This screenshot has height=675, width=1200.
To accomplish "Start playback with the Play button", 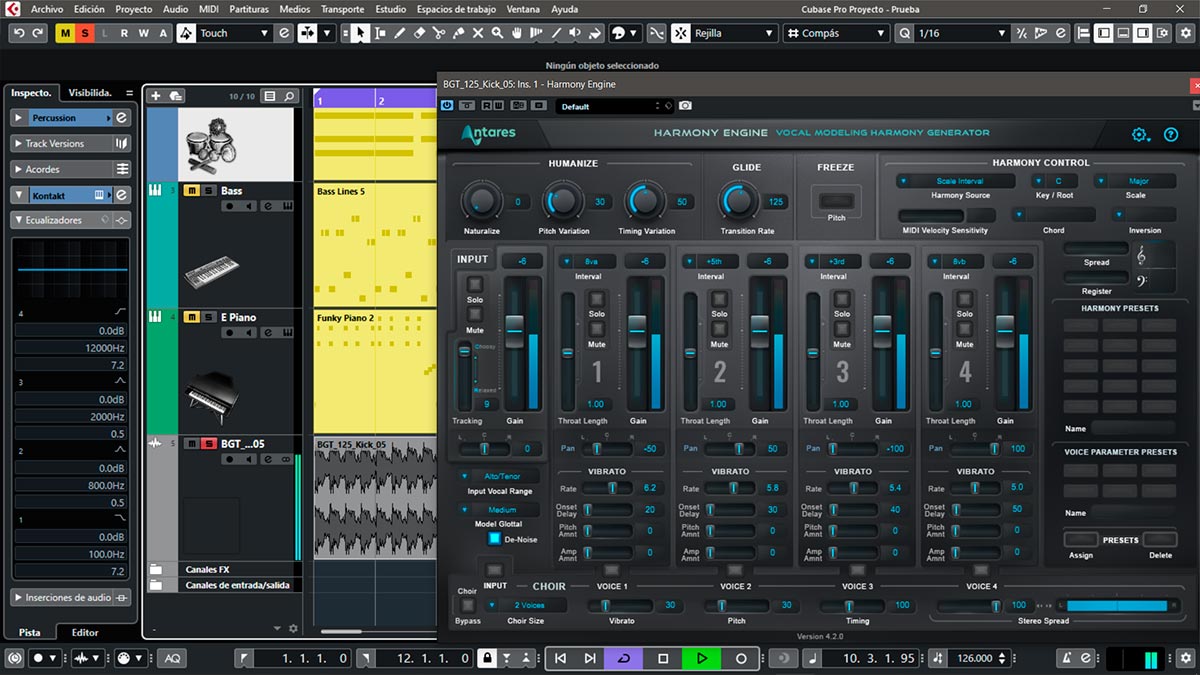I will click(701, 658).
